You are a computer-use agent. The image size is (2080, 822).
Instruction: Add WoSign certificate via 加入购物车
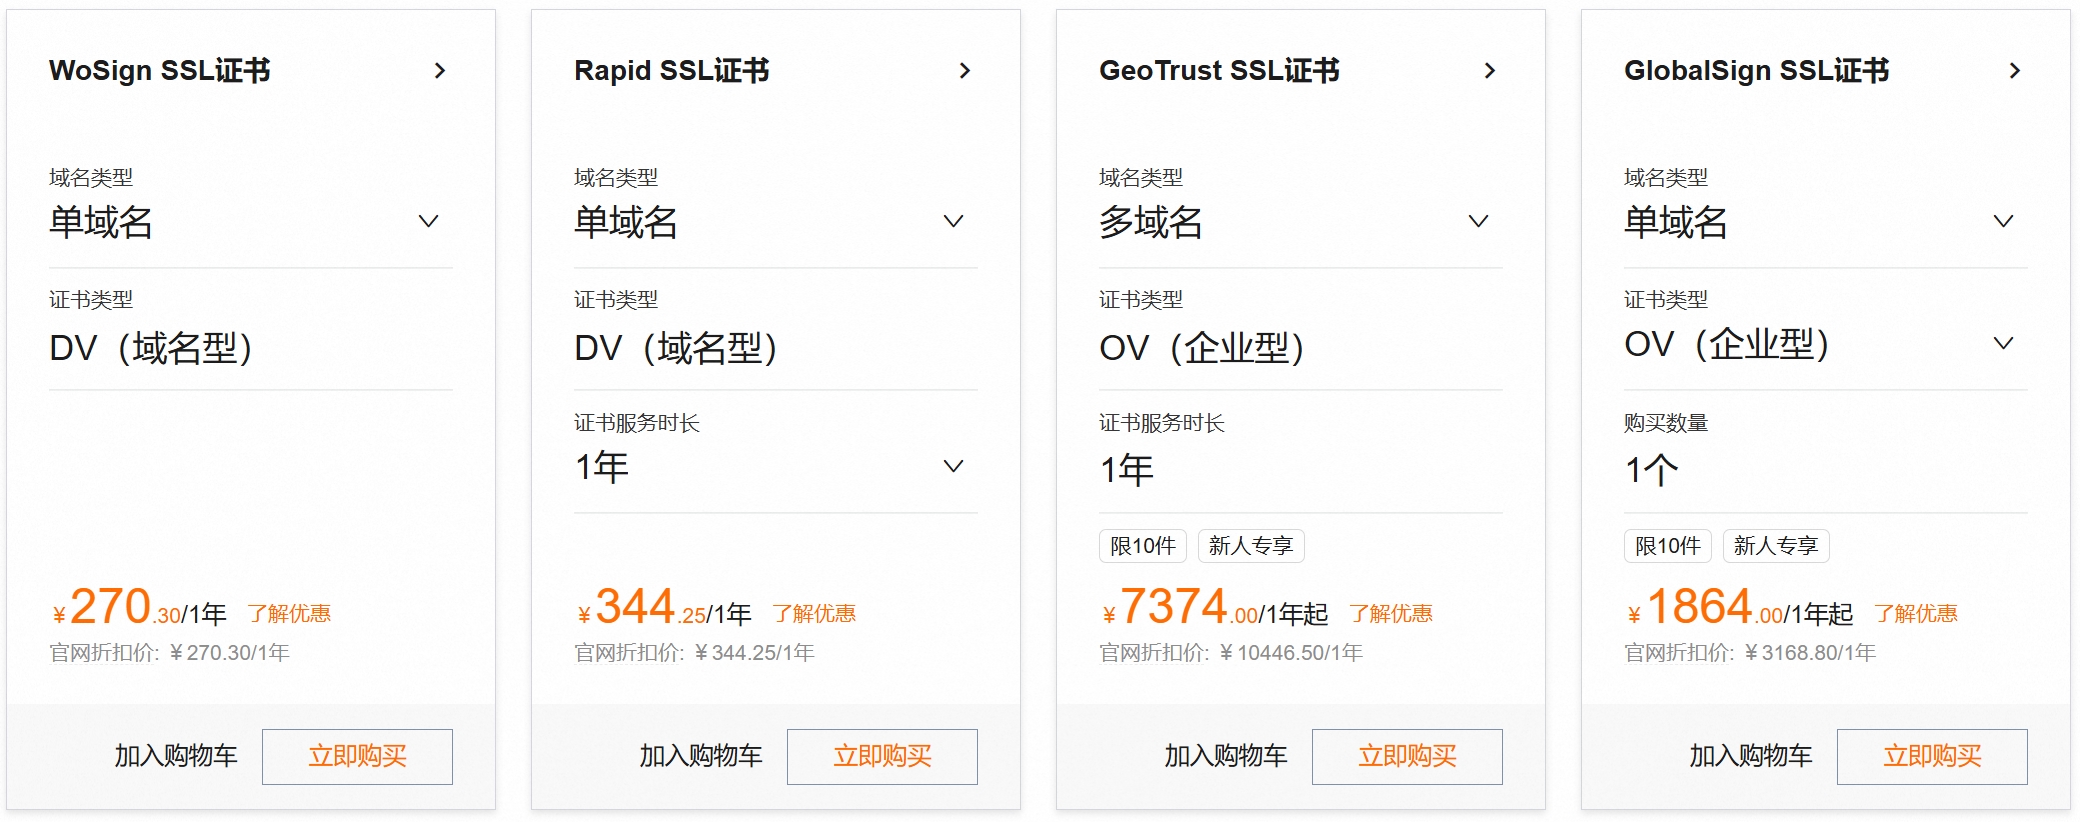click(x=176, y=756)
